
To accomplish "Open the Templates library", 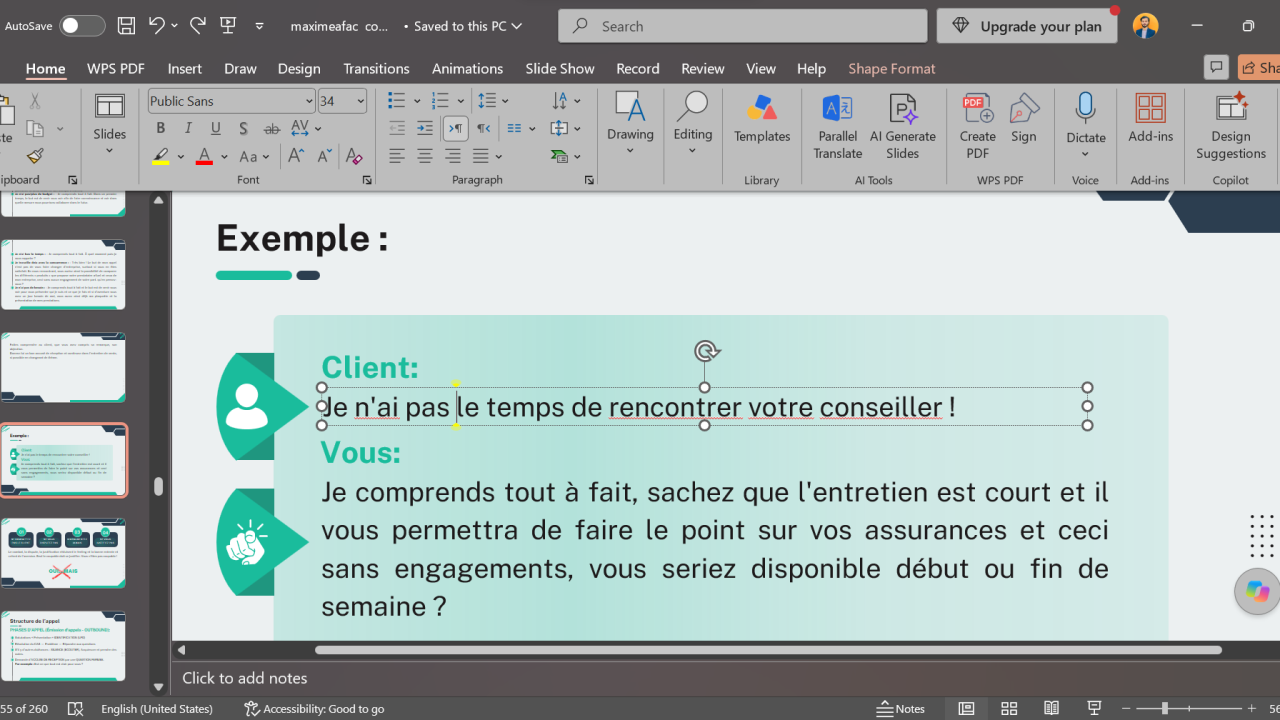I will 762,119.
